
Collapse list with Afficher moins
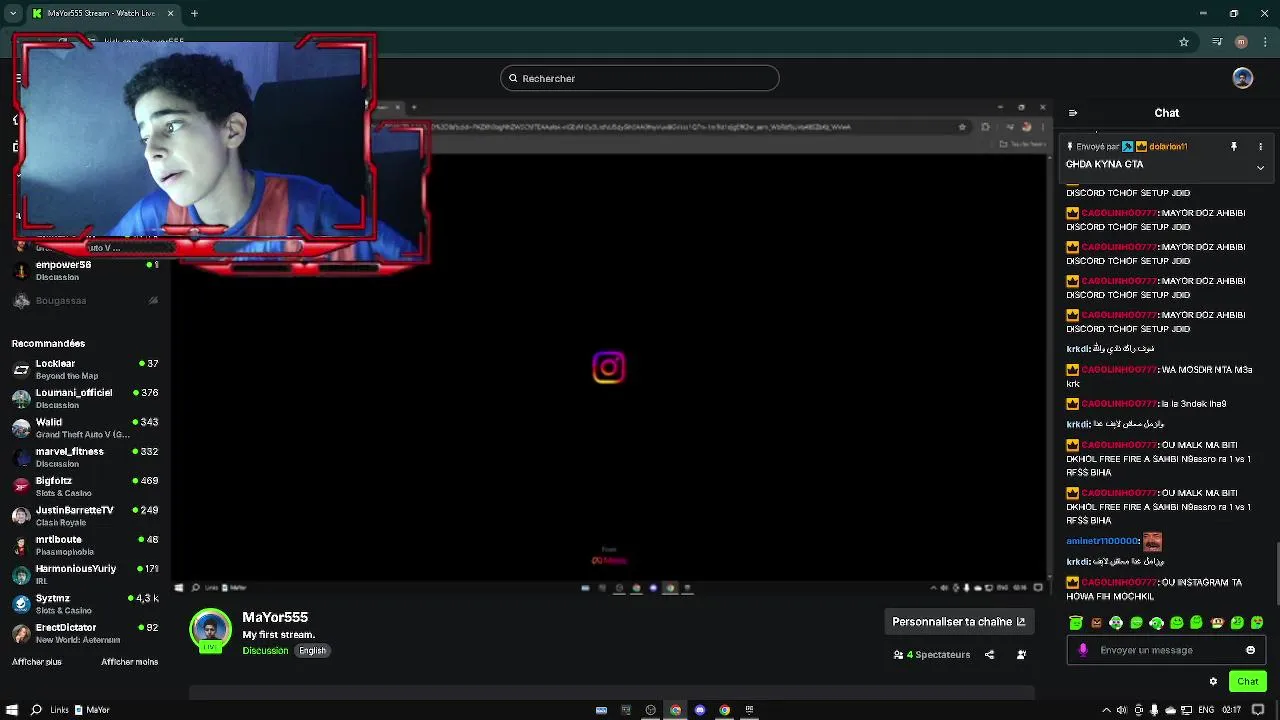[129, 662]
